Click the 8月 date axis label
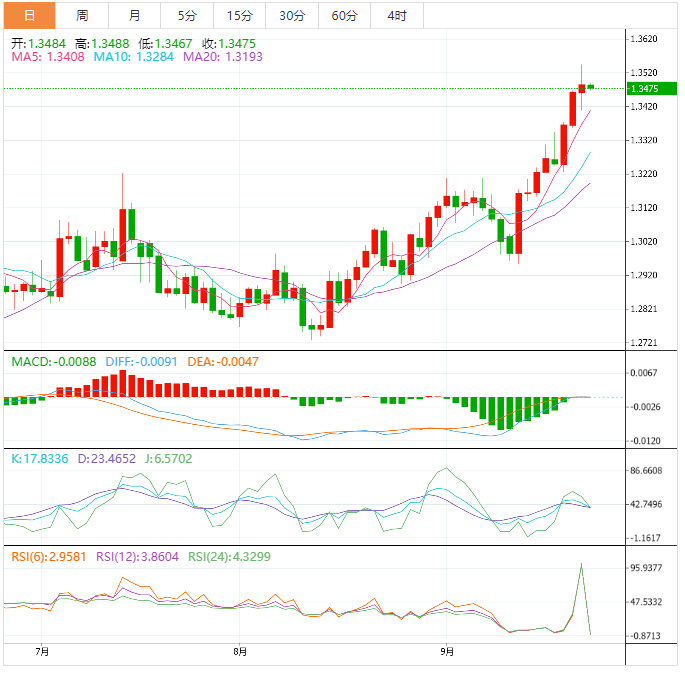 click(240, 652)
